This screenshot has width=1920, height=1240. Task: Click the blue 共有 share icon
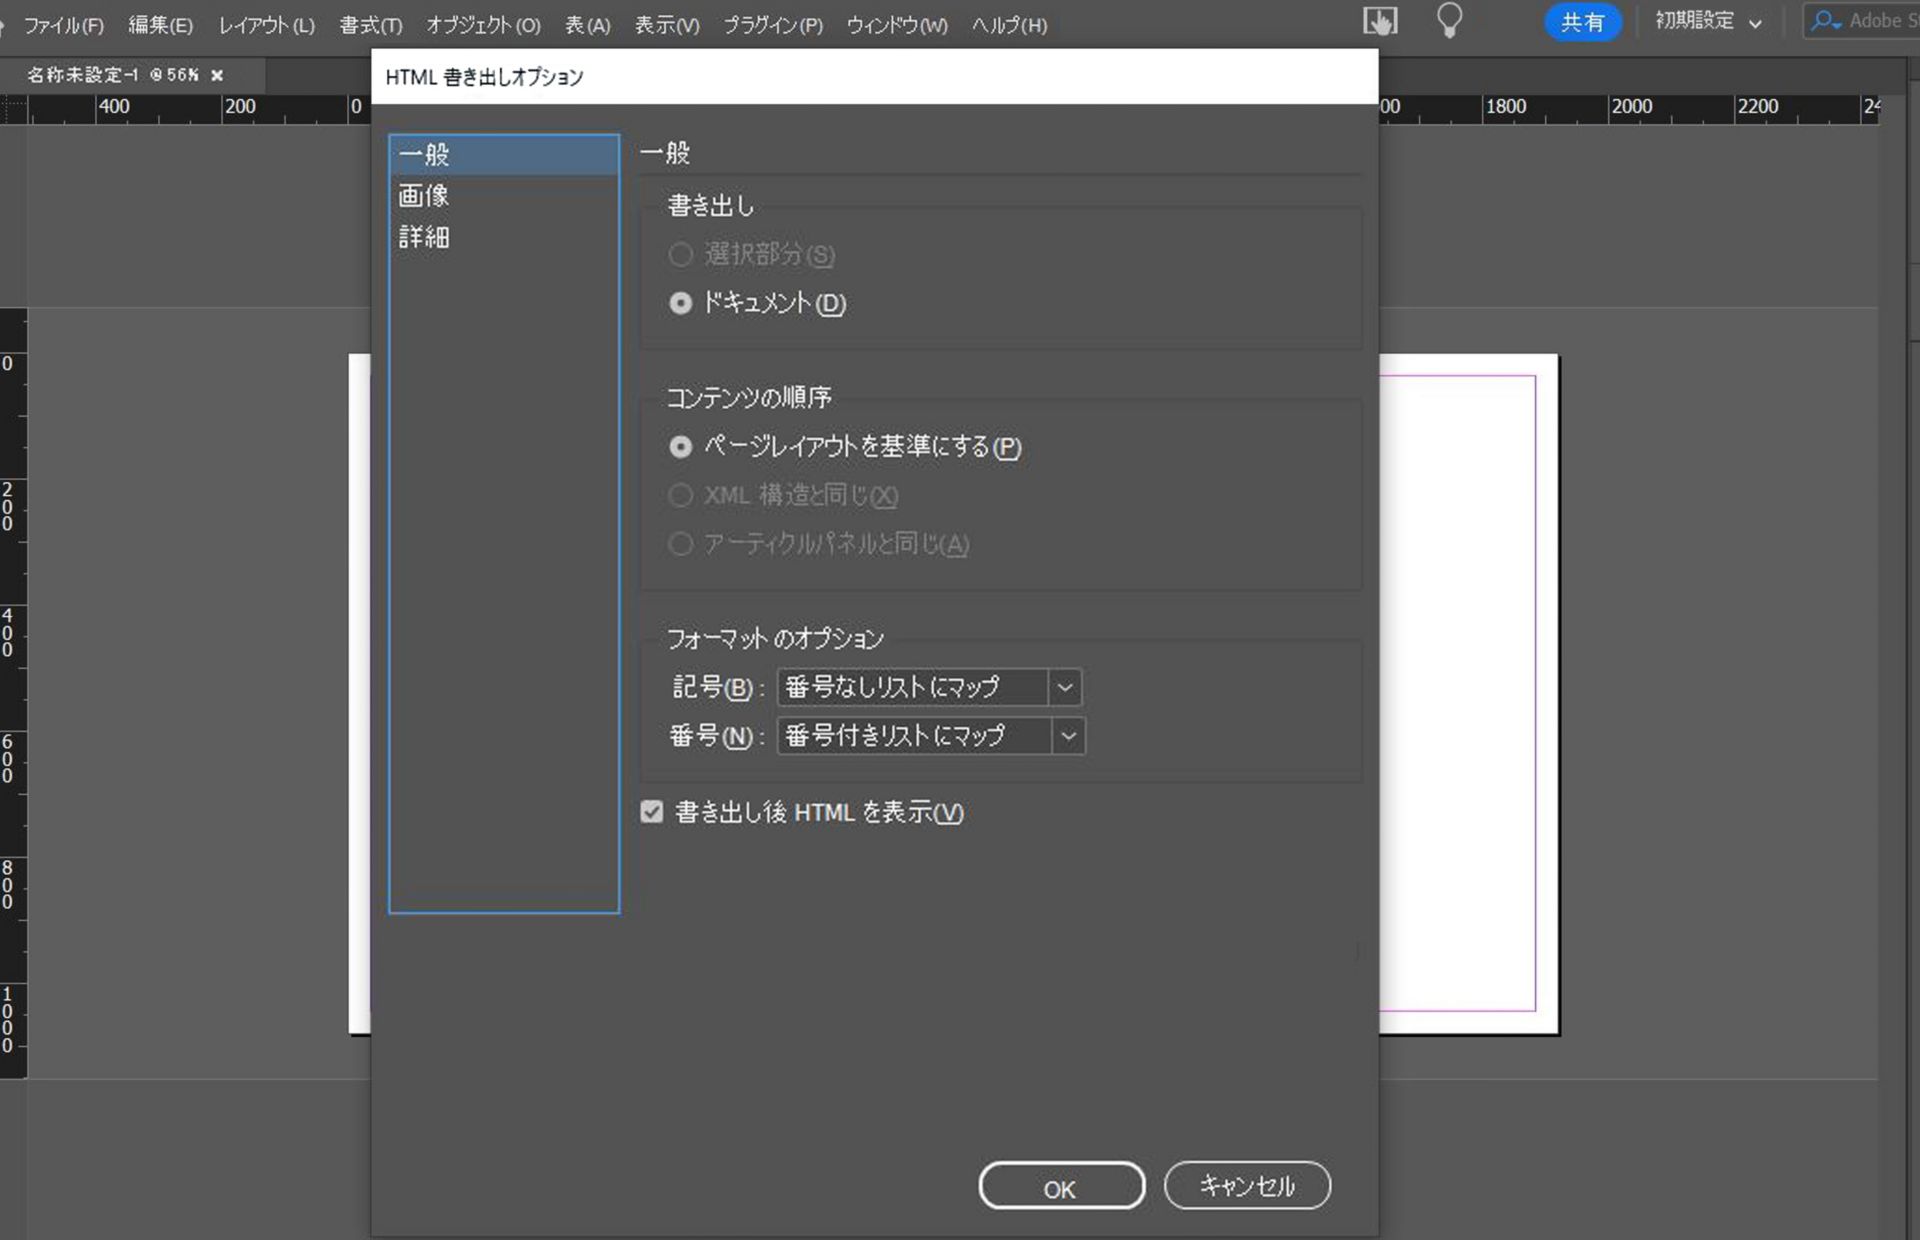pos(1583,20)
